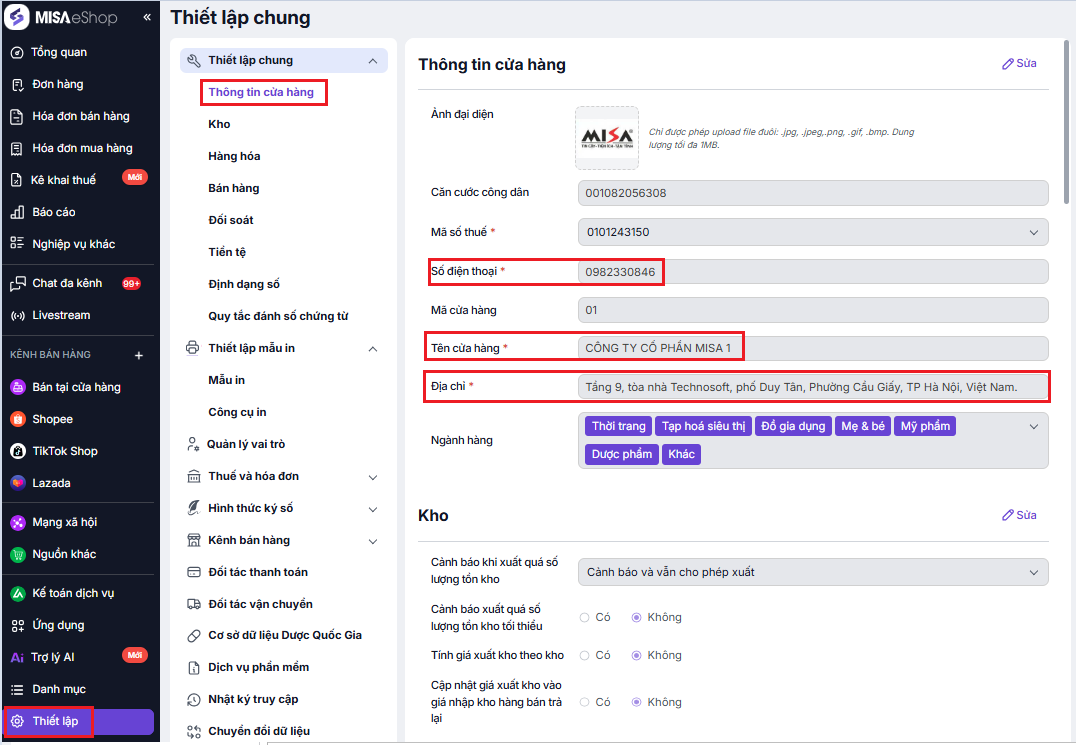
Task: Click the Danh mục list icon
Action: coord(17,689)
